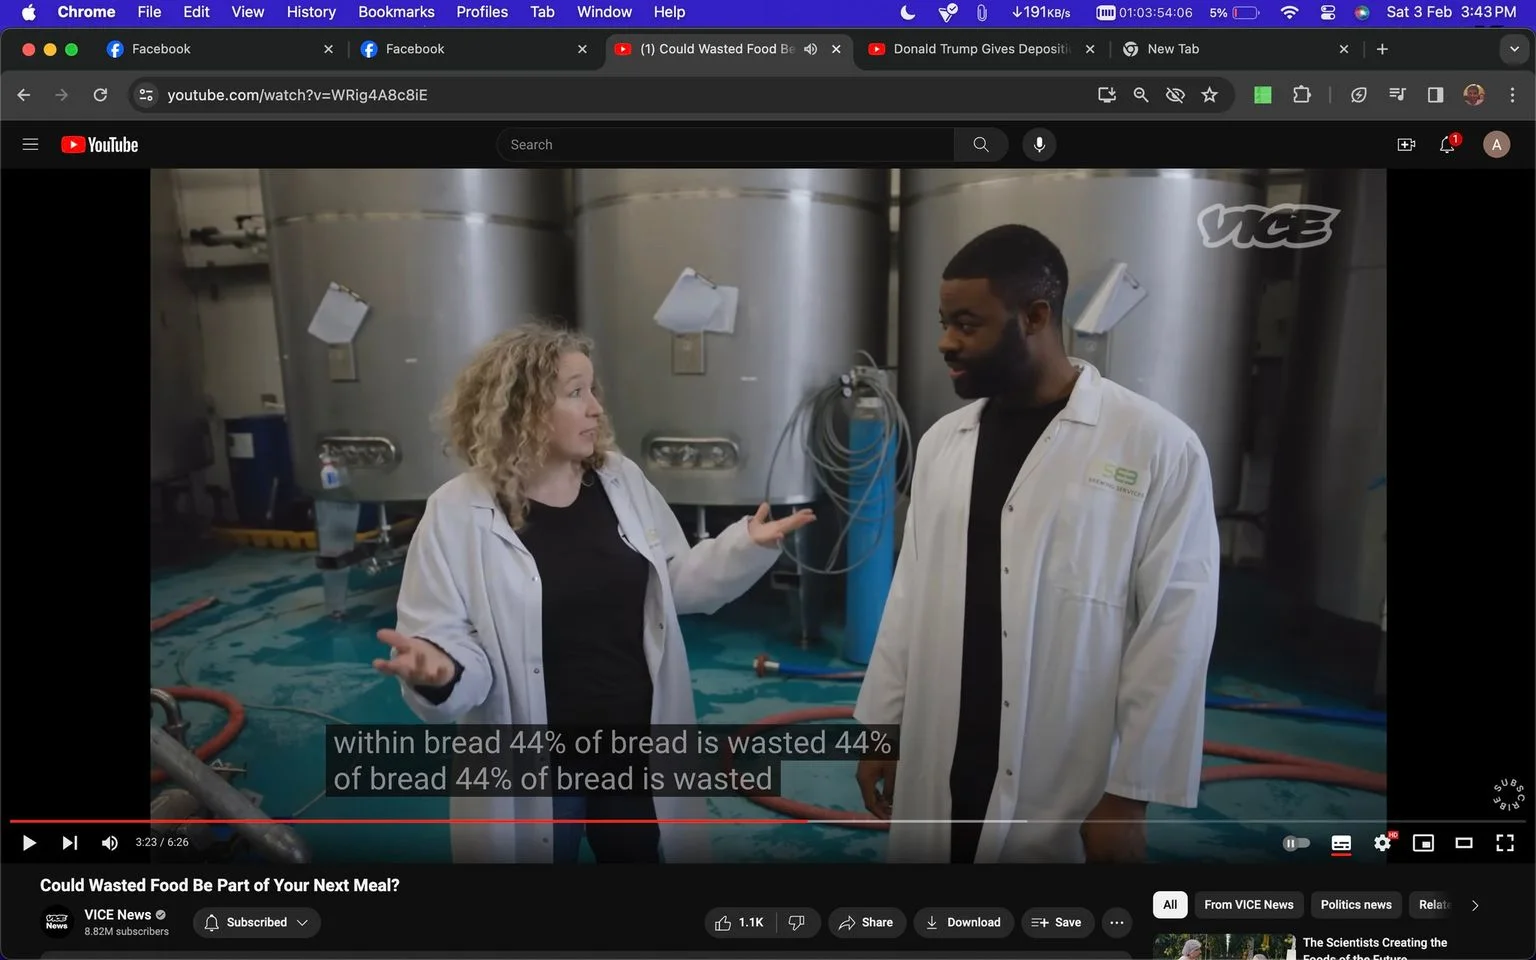Open YouTube notifications bell
This screenshot has height=960, width=1536.
[x=1447, y=145]
